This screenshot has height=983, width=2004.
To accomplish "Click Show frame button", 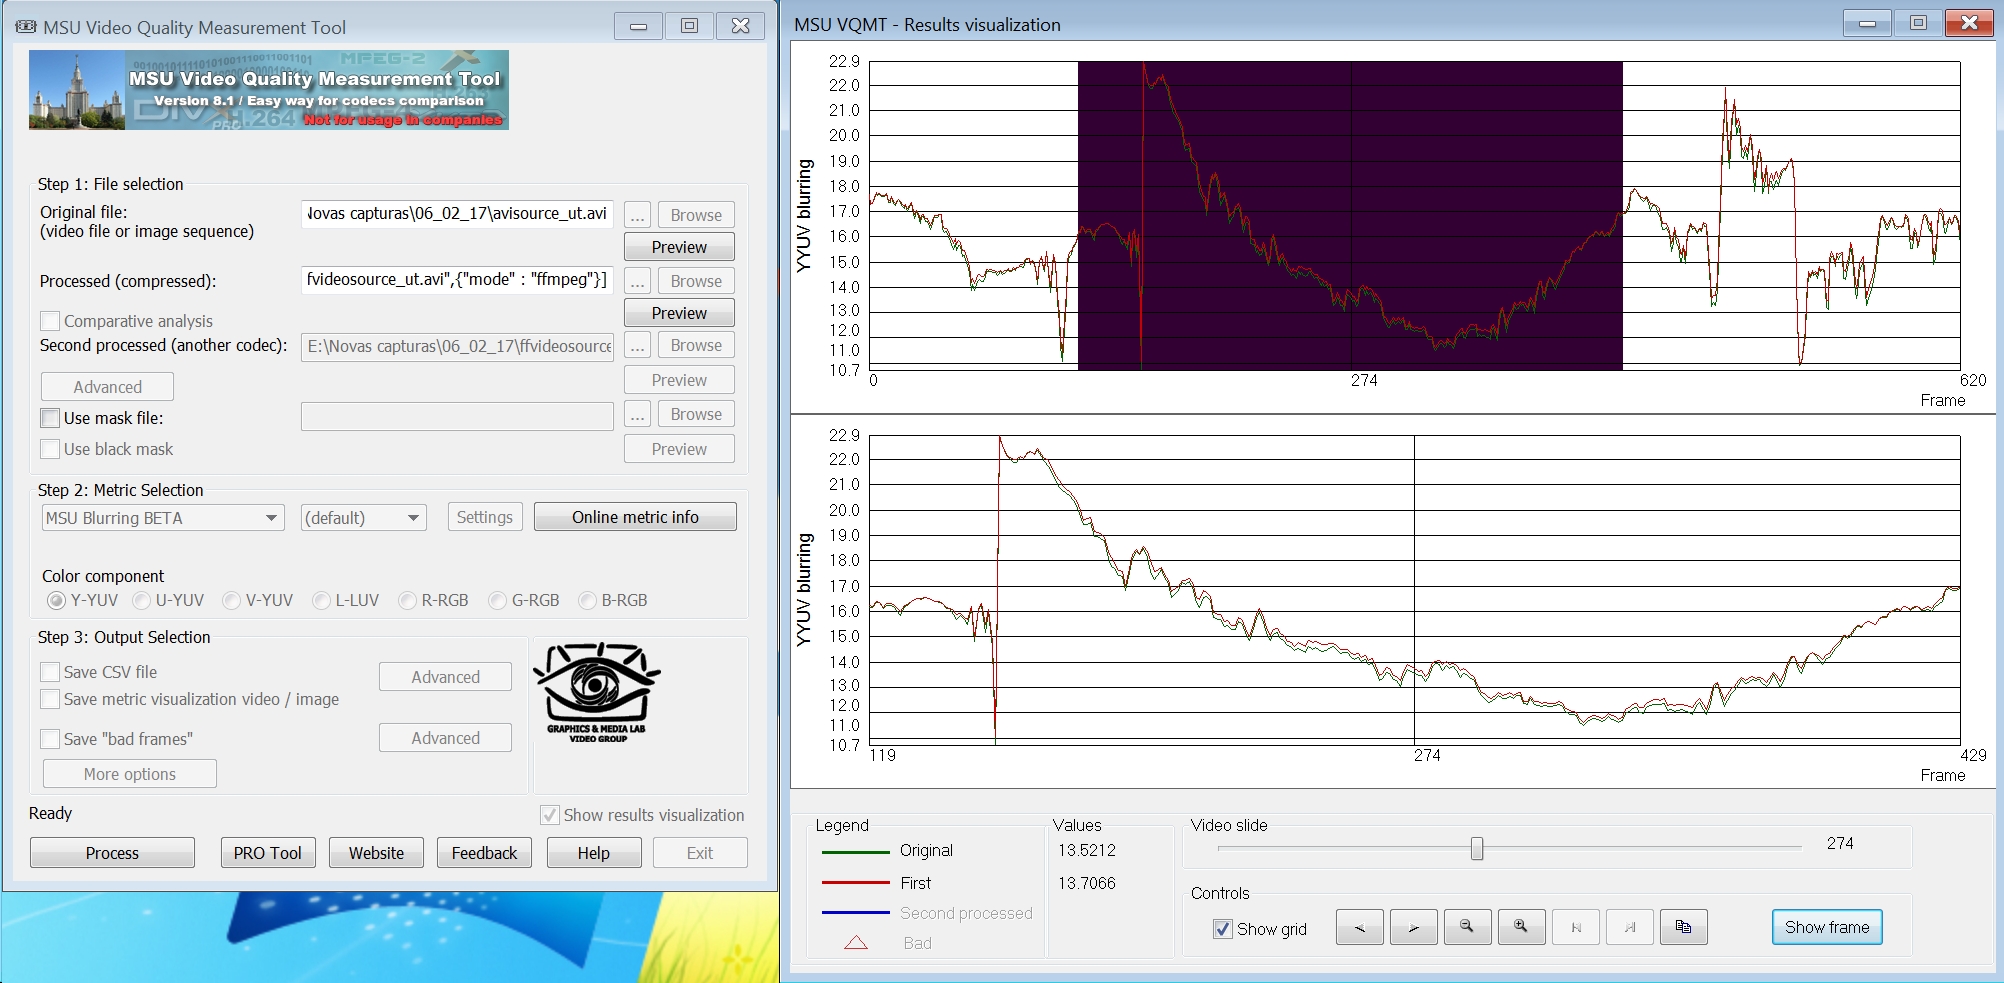I will click(1827, 927).
